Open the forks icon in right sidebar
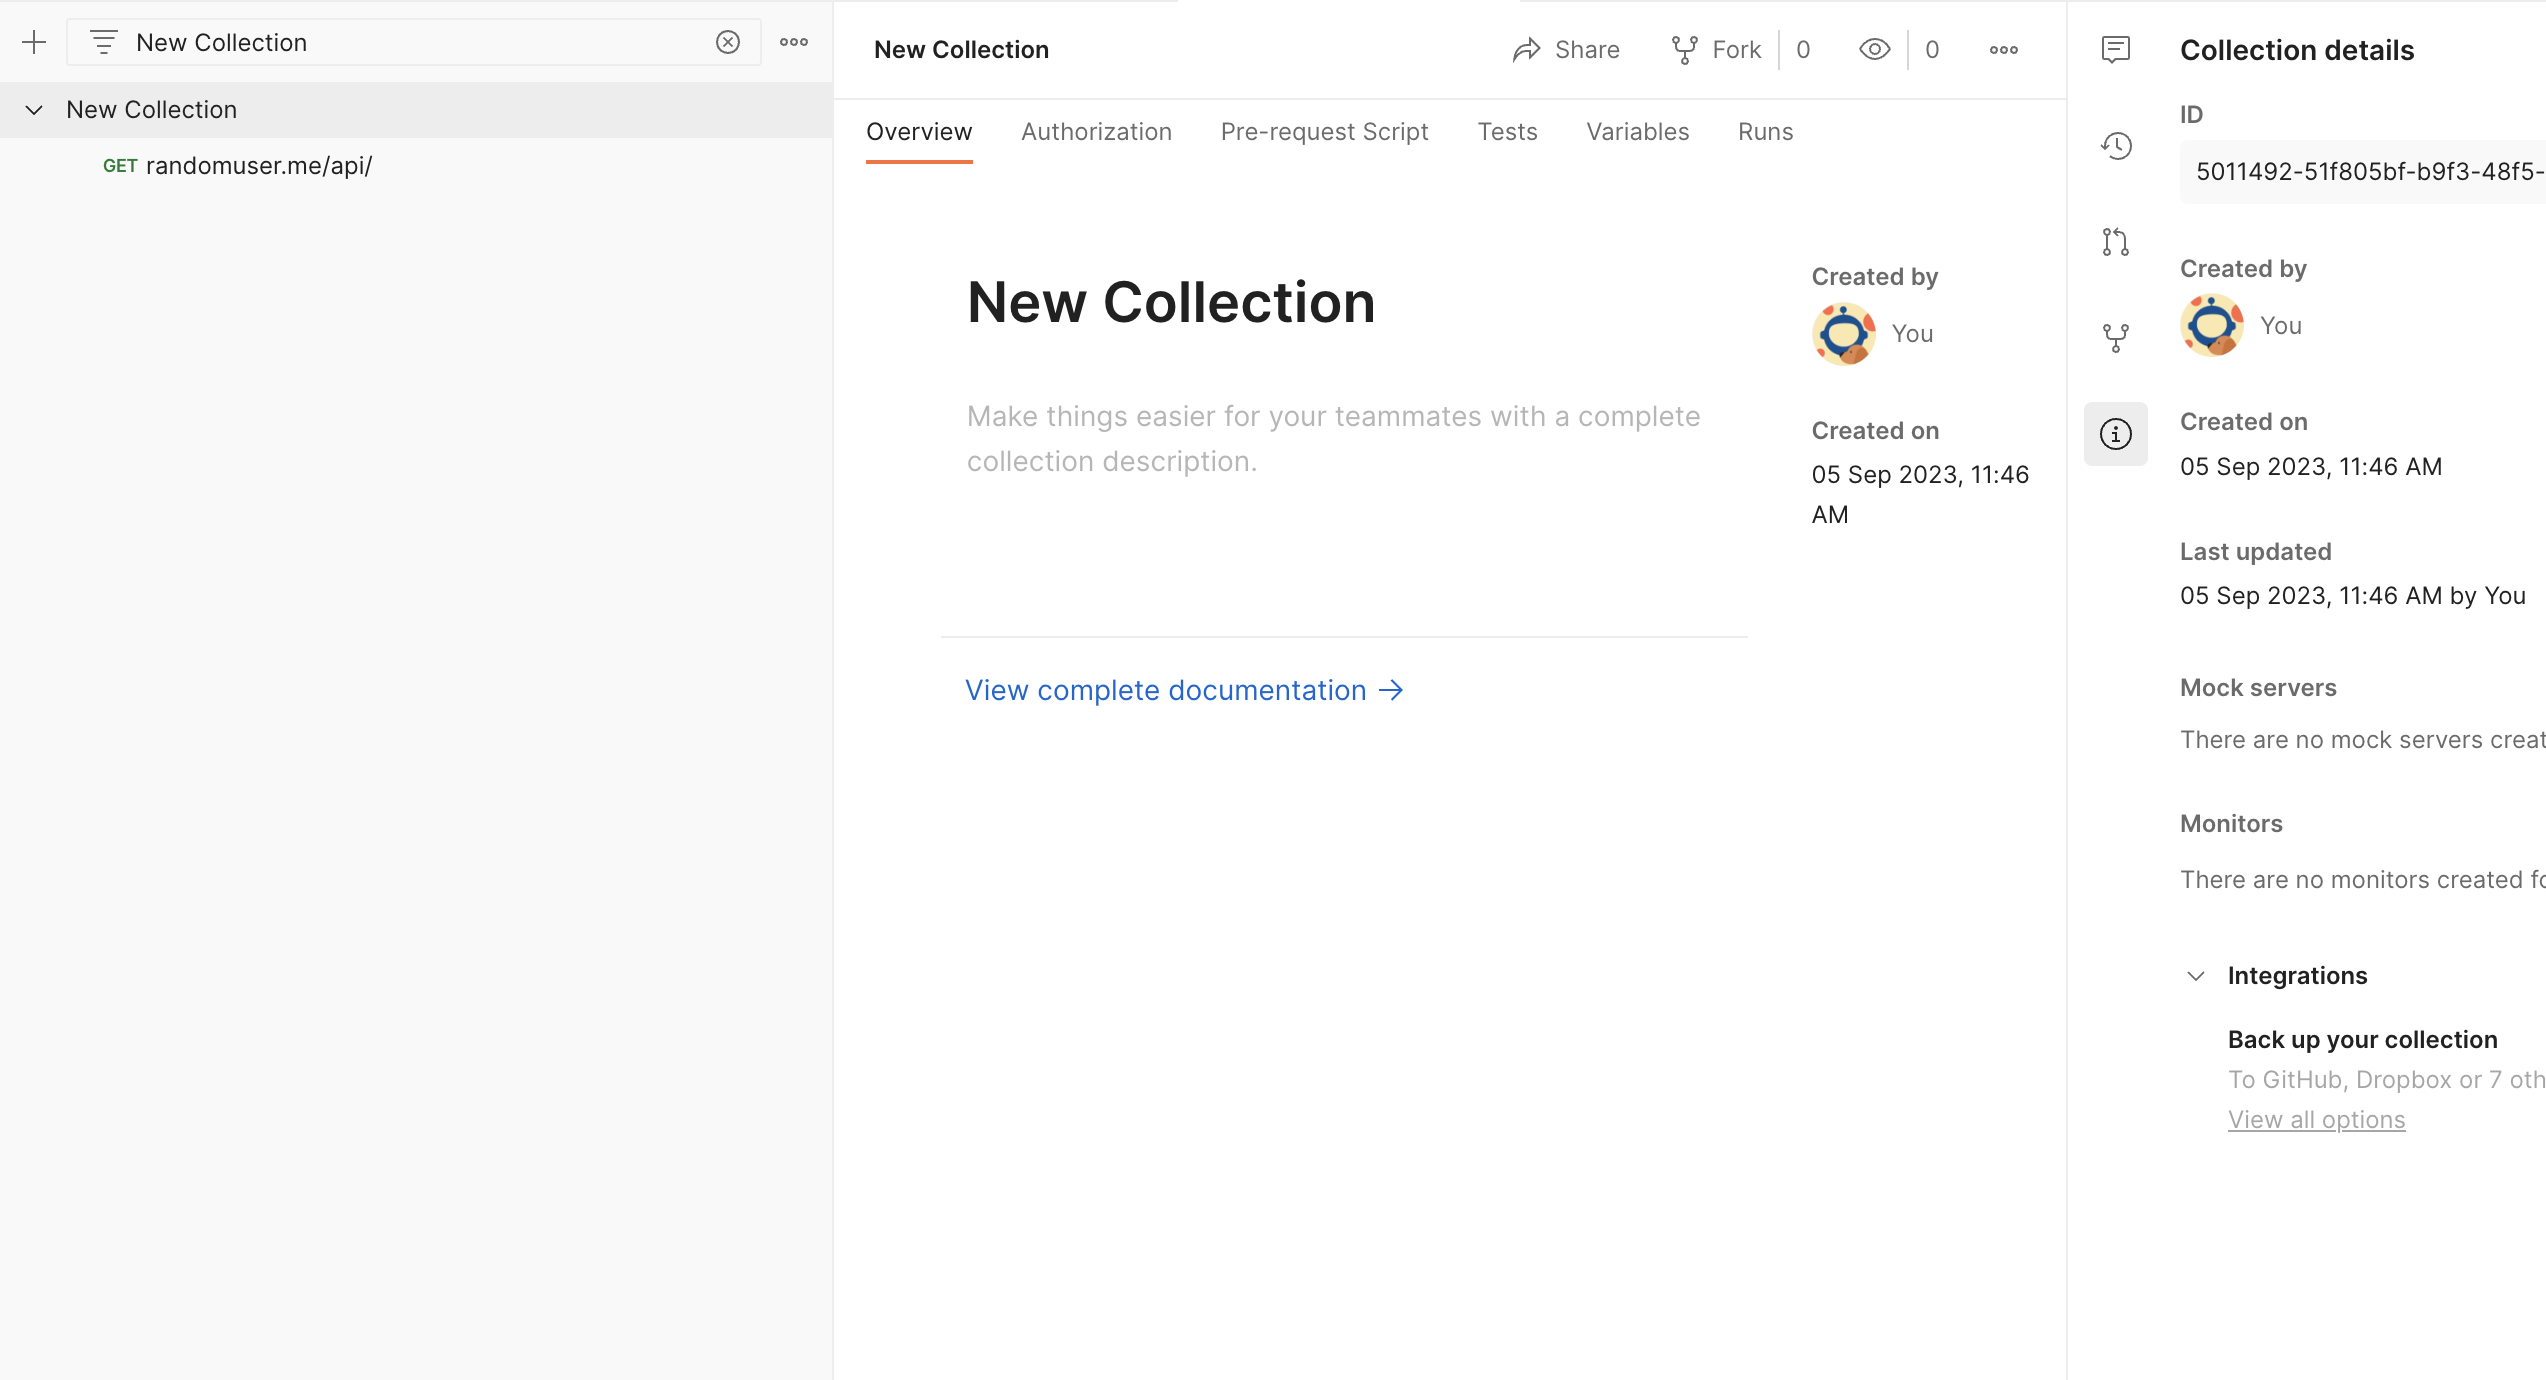The height and width of the screenshot is (1380, 2546). 2116,338
